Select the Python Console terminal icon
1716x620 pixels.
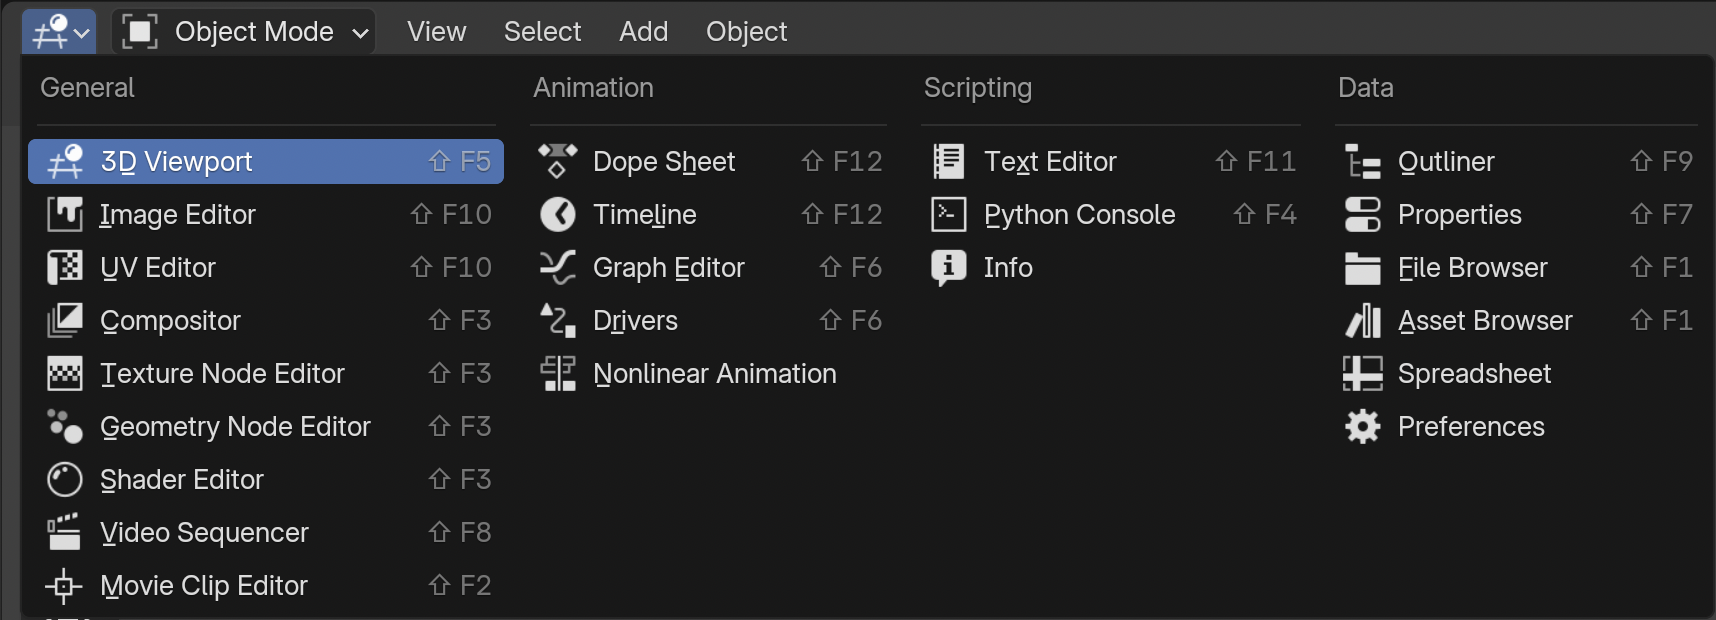click(949, 214)
